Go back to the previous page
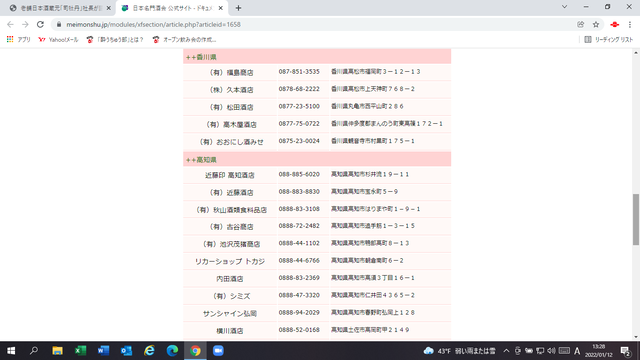Viewport: 640px width, 360px height. click(x=10, y=24)
